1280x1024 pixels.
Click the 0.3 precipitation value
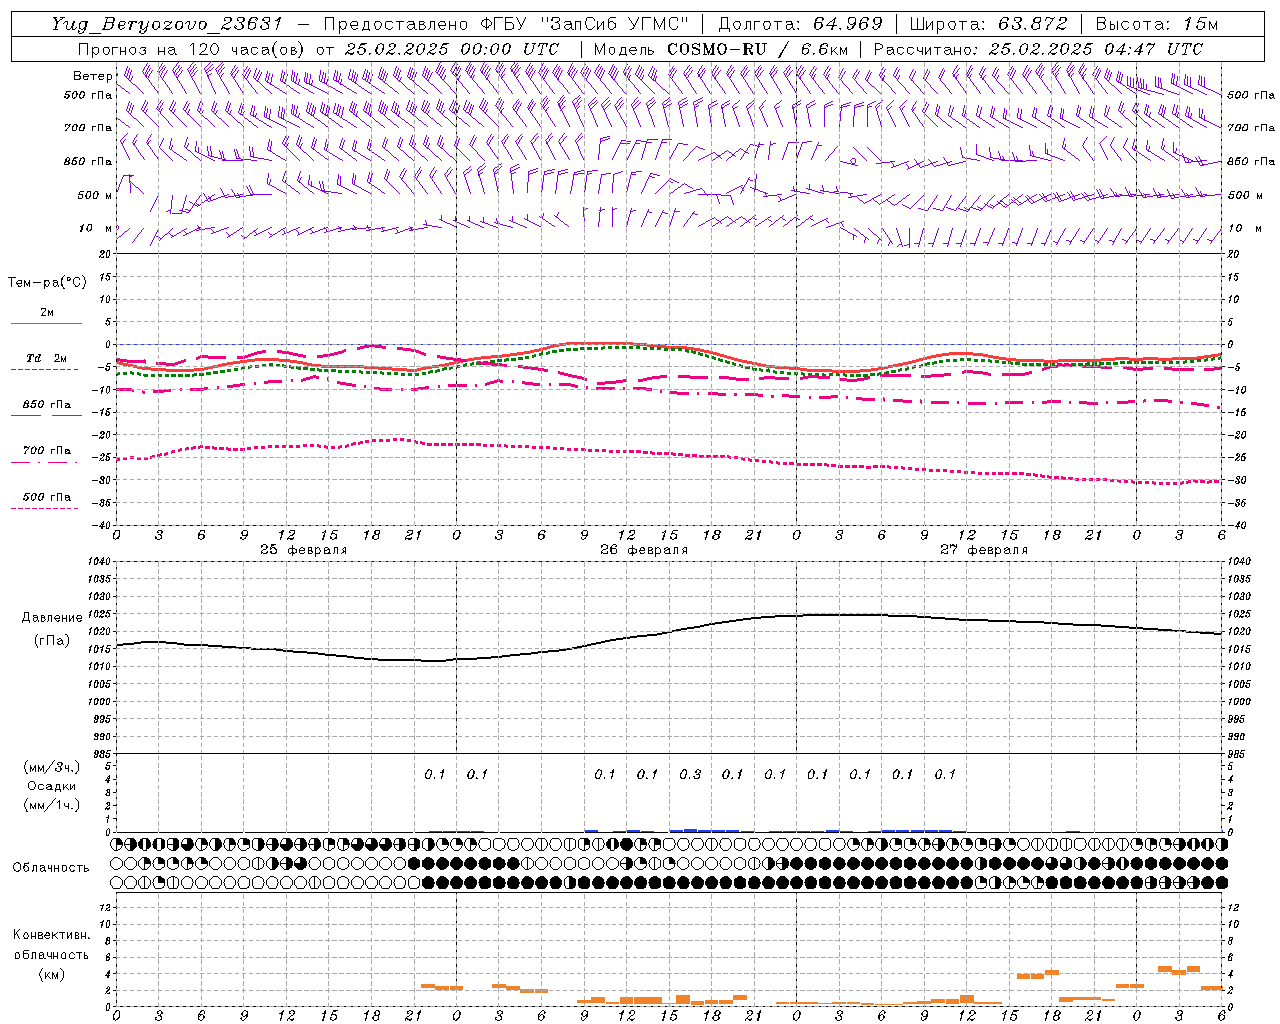(690, 774)
